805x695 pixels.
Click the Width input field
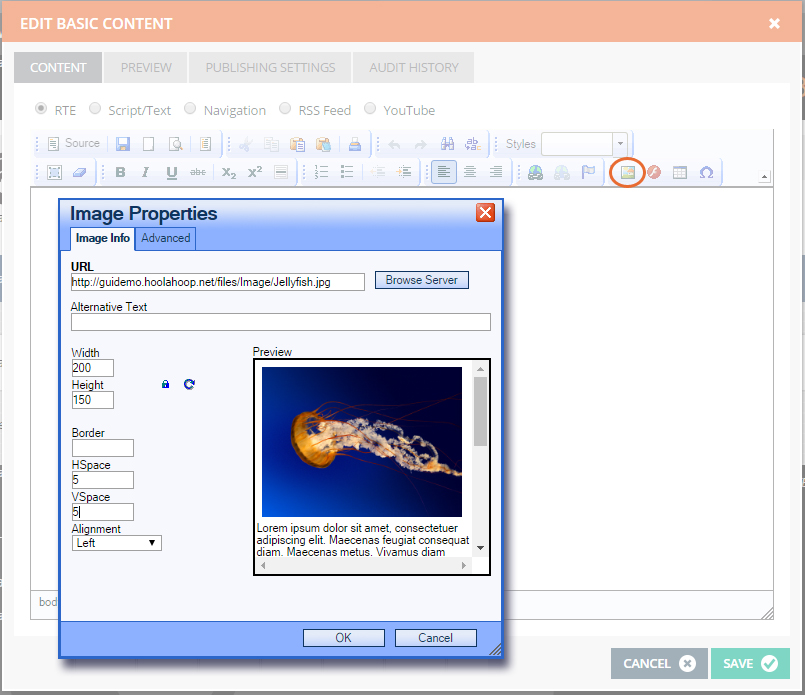[x=92, y=368]
